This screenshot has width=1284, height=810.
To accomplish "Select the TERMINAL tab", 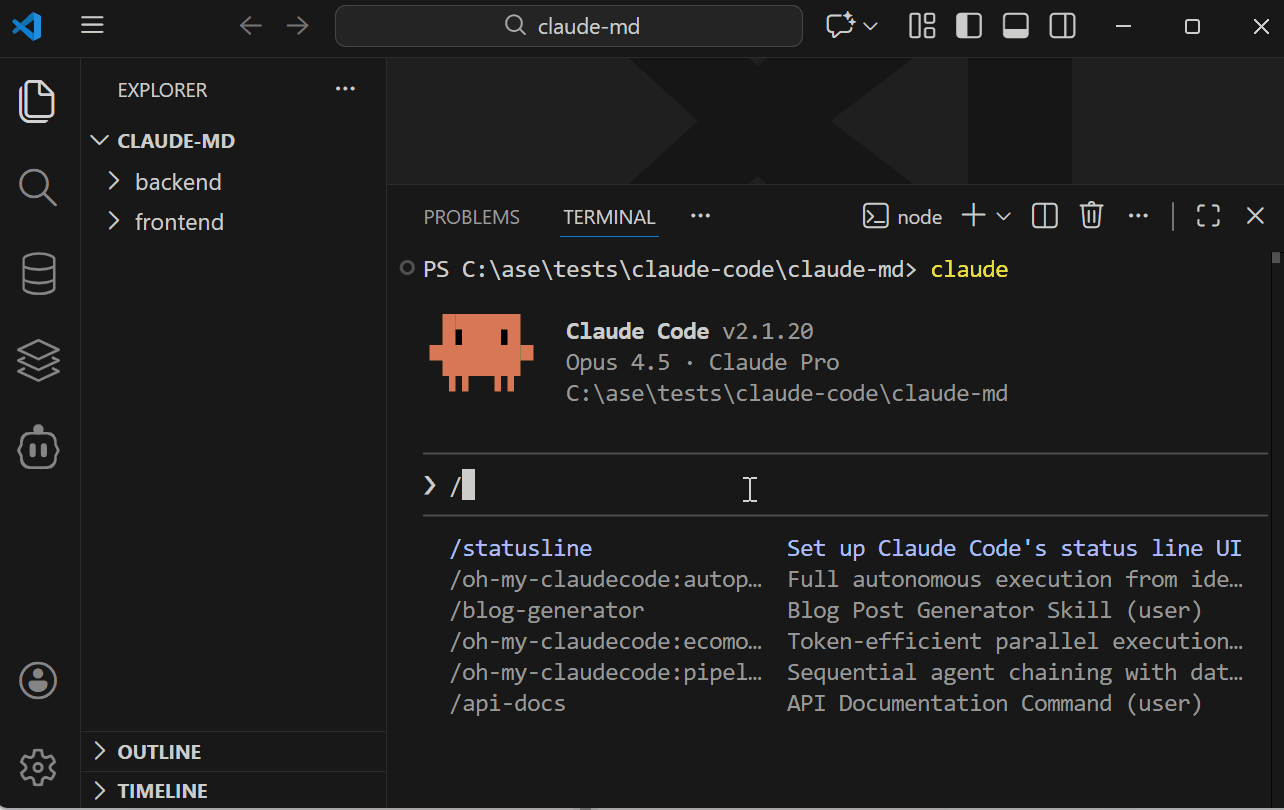I will tap(609, 217).
